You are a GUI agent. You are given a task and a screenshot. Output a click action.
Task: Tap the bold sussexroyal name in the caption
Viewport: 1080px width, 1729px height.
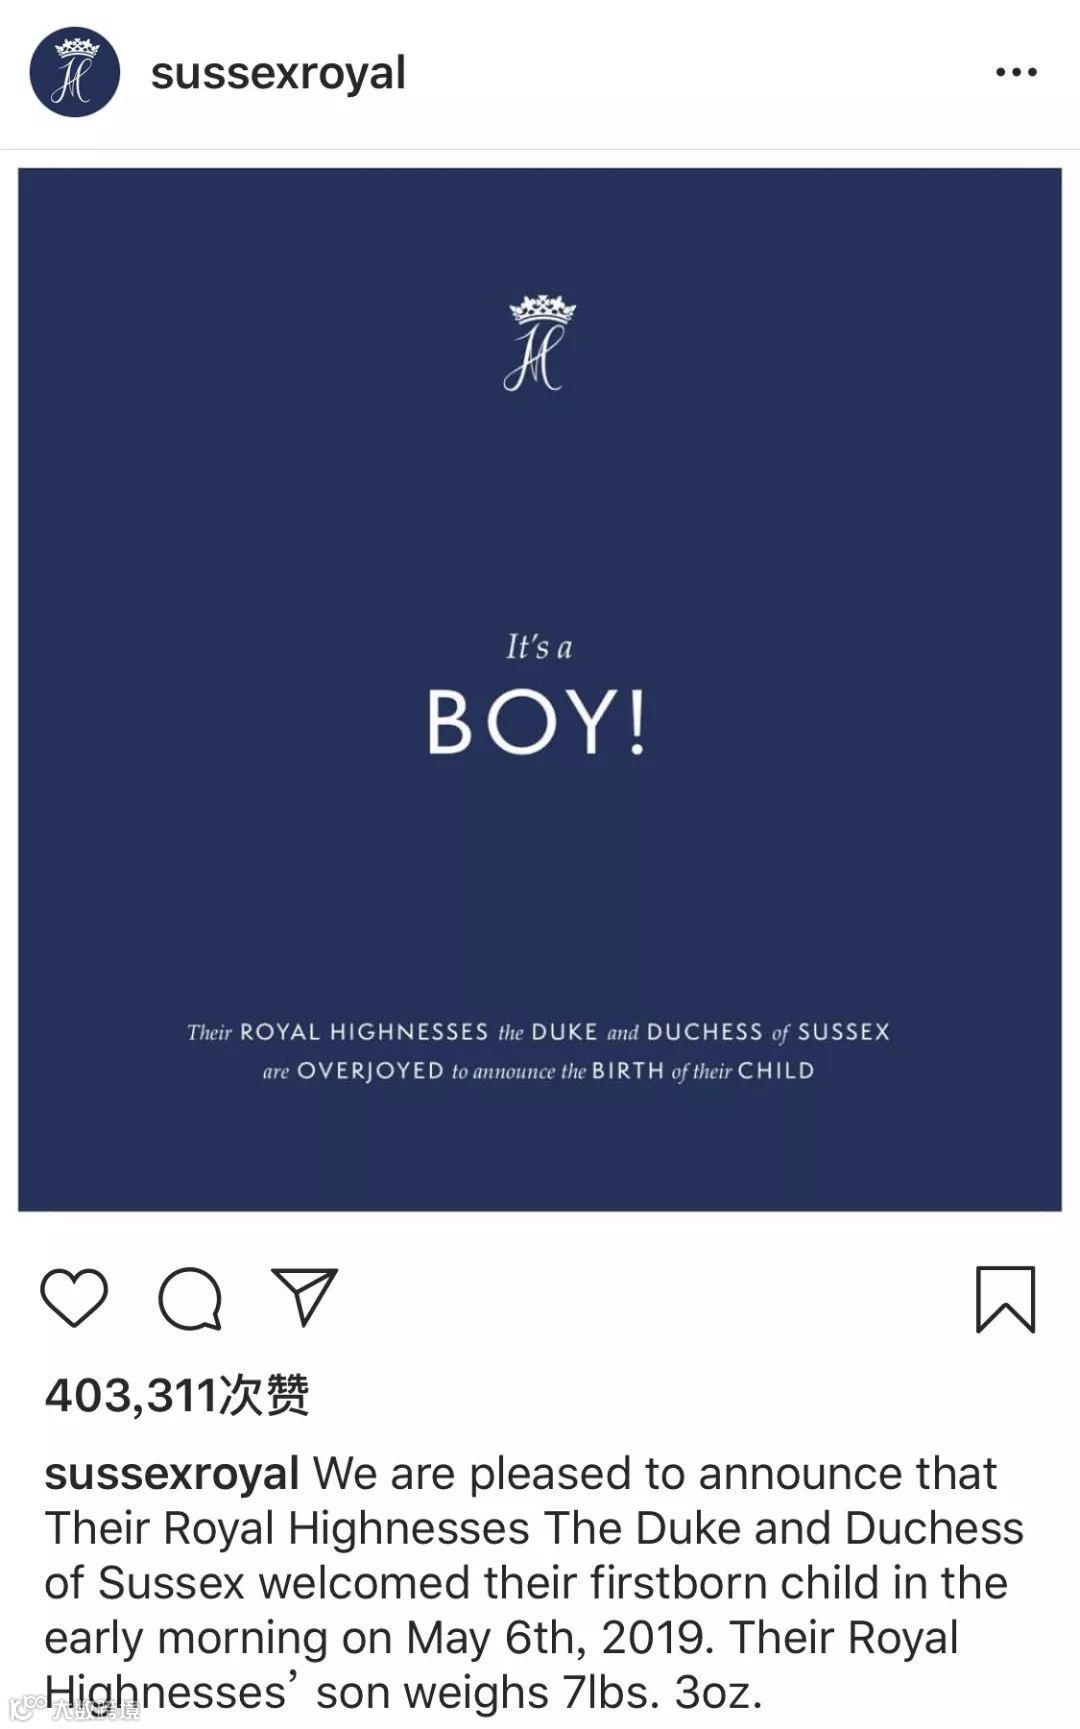(x=172, y=1474)
